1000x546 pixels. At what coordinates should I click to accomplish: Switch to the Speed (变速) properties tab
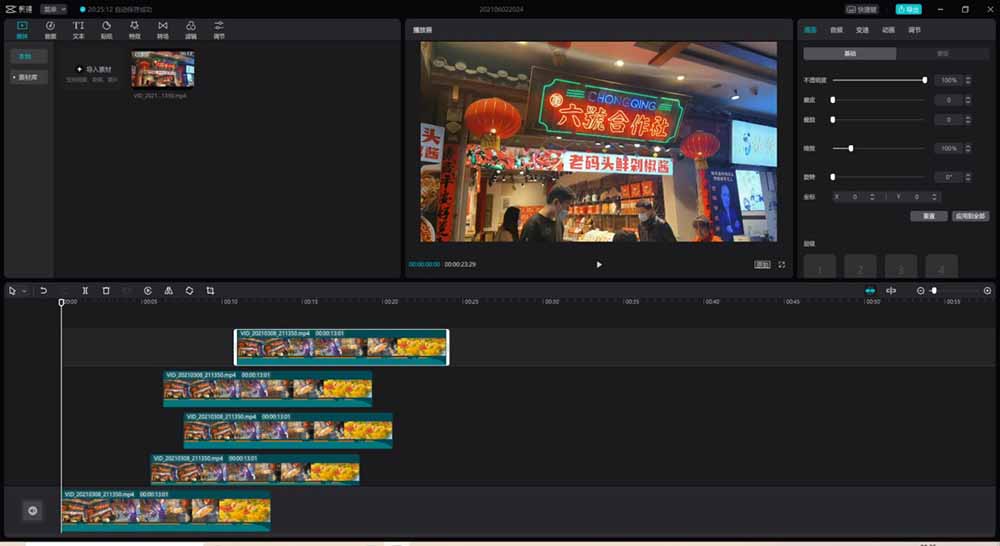(862, 30)
